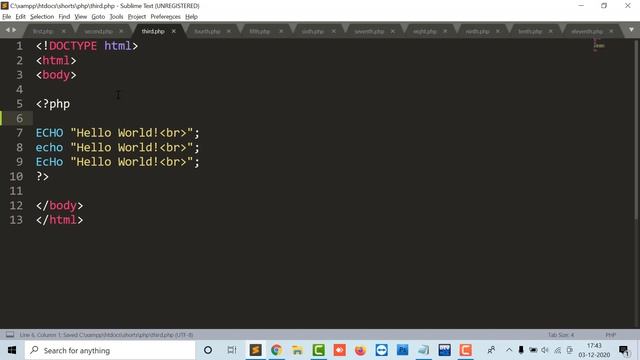
Task: Click the uppercase ECHO keyword on line 7
Action: click(x=49, y=133)
